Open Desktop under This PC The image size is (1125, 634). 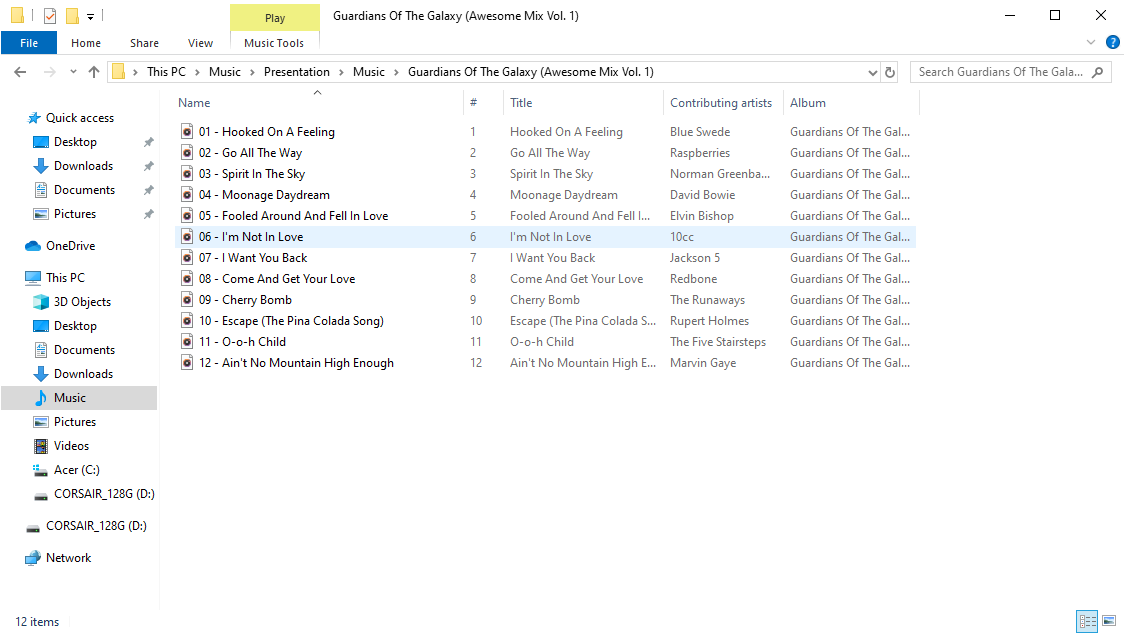[x=75, y=326]
